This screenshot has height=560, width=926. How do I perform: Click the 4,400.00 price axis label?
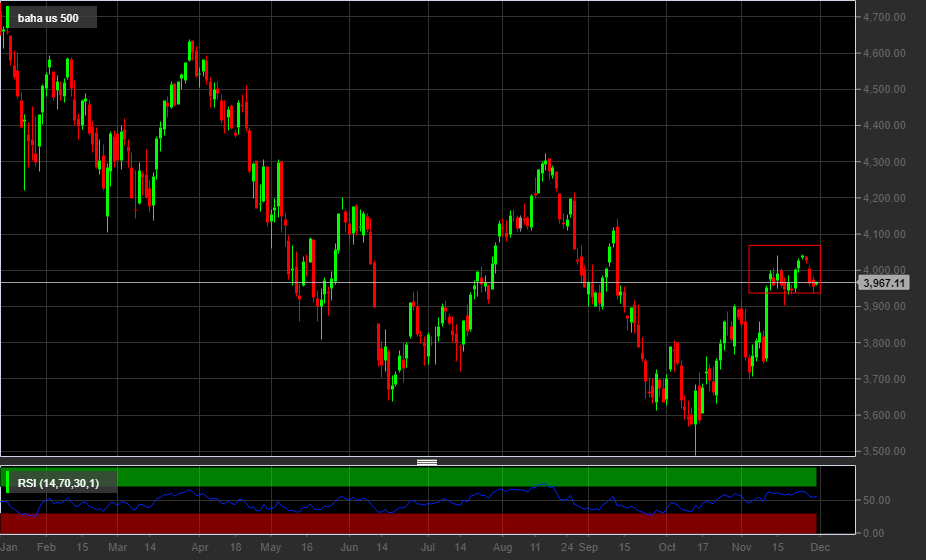[884, 125]
